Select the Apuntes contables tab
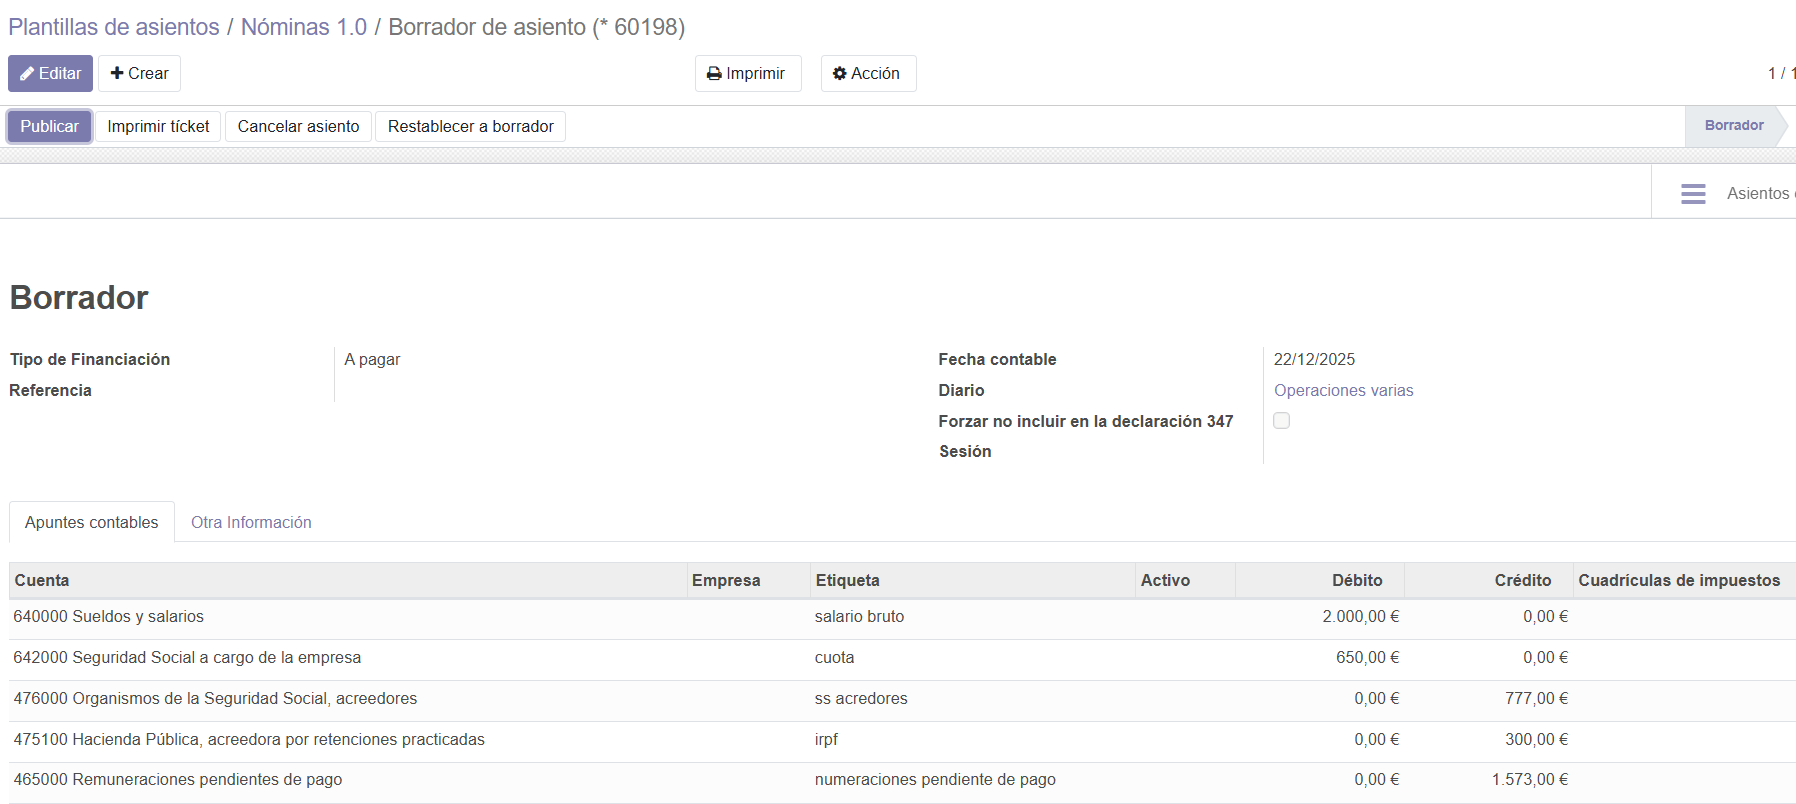The height and width of the screenshot is (804, 1796). tap(92, 523)
